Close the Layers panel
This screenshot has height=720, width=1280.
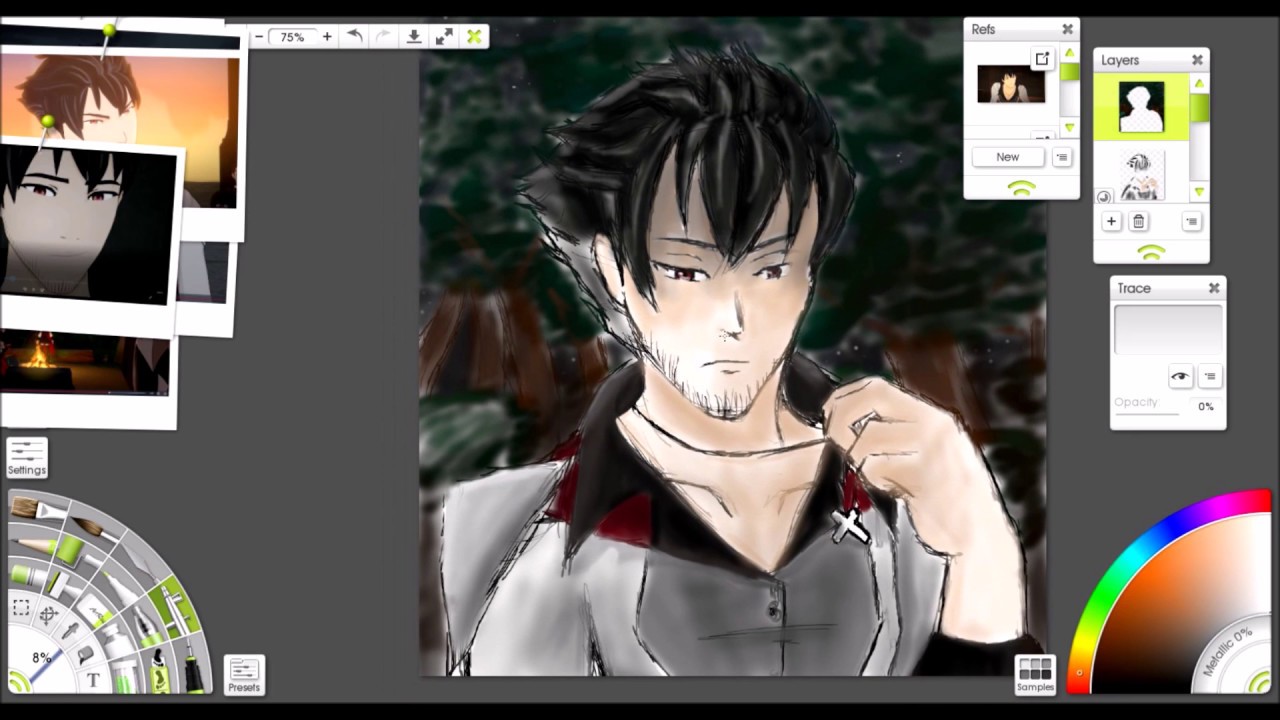(x=1197, y=60)
